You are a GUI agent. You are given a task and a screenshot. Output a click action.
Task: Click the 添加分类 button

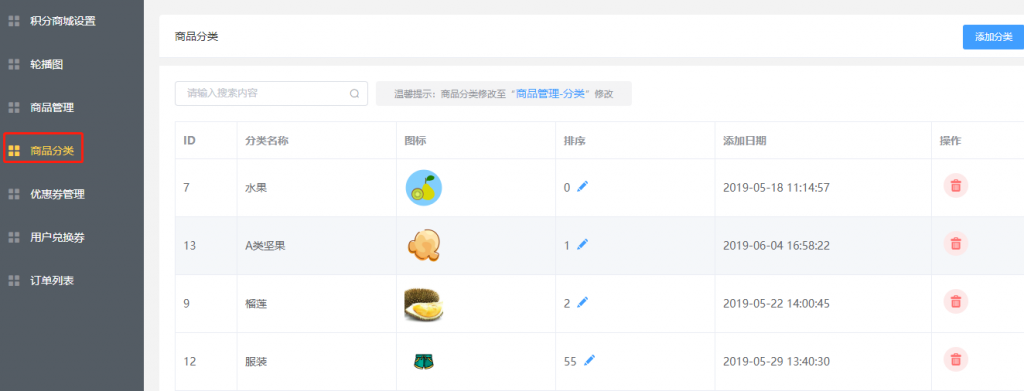993,37
